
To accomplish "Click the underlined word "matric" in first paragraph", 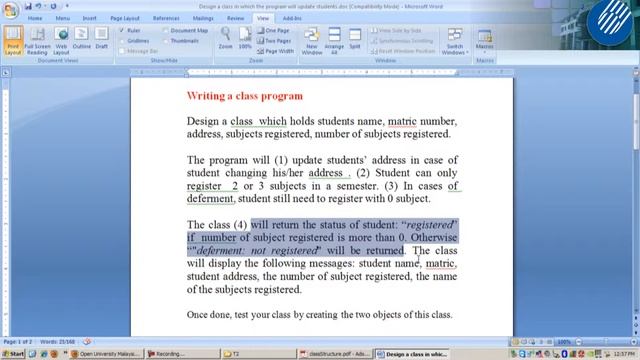I will 402,121.
